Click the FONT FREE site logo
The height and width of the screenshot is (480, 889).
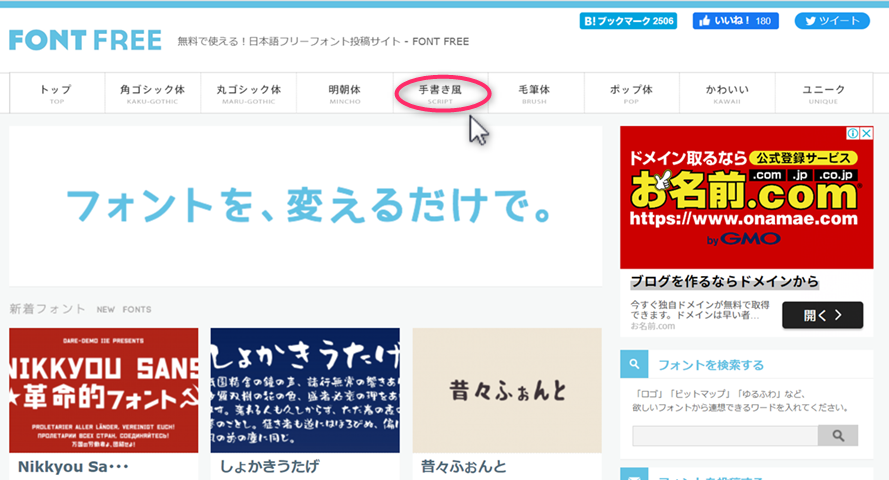pyautogui.click(x=85, y=40)
